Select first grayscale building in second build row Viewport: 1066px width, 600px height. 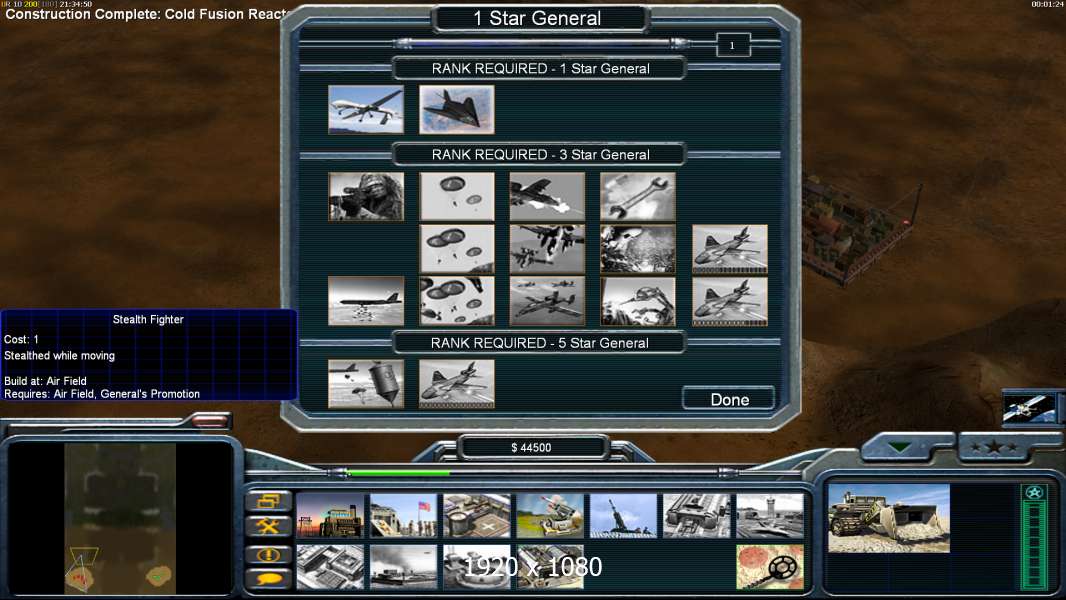pos(330,567)
